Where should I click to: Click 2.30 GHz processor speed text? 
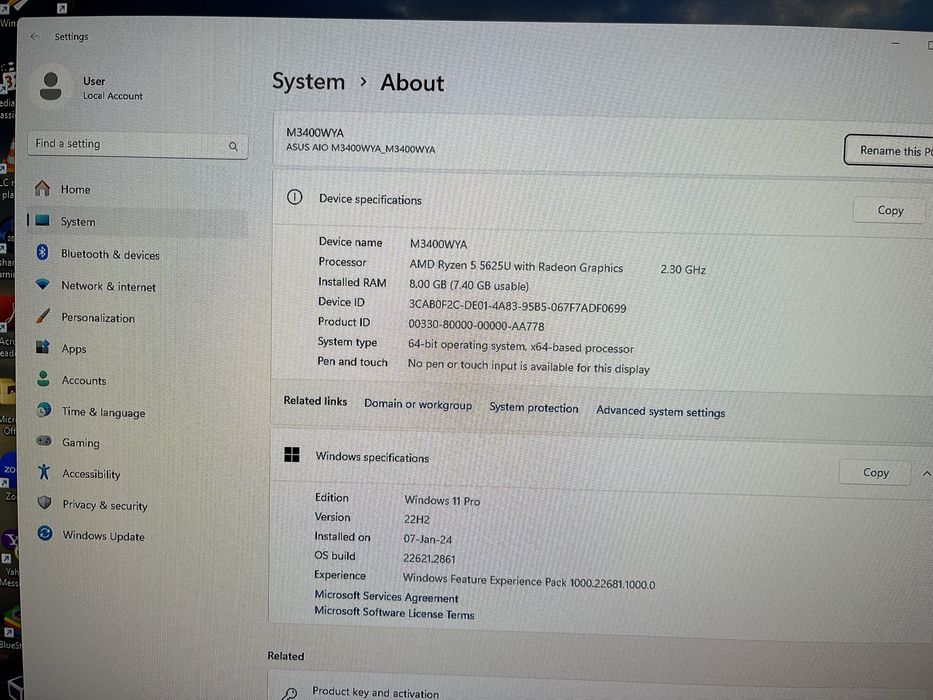pyautogui.click(x=682, y=270)
